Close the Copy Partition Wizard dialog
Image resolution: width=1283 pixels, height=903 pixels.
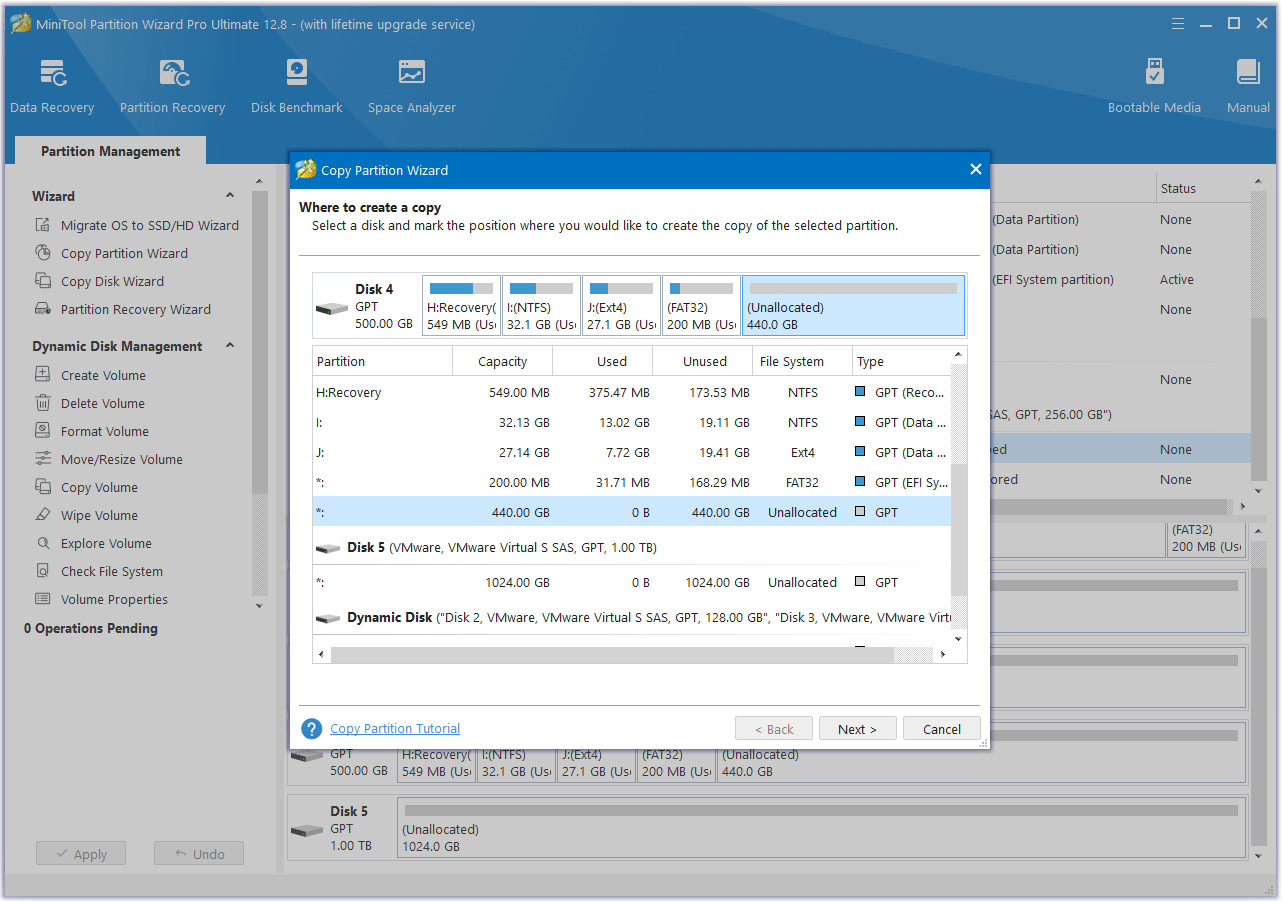[976, 170]
